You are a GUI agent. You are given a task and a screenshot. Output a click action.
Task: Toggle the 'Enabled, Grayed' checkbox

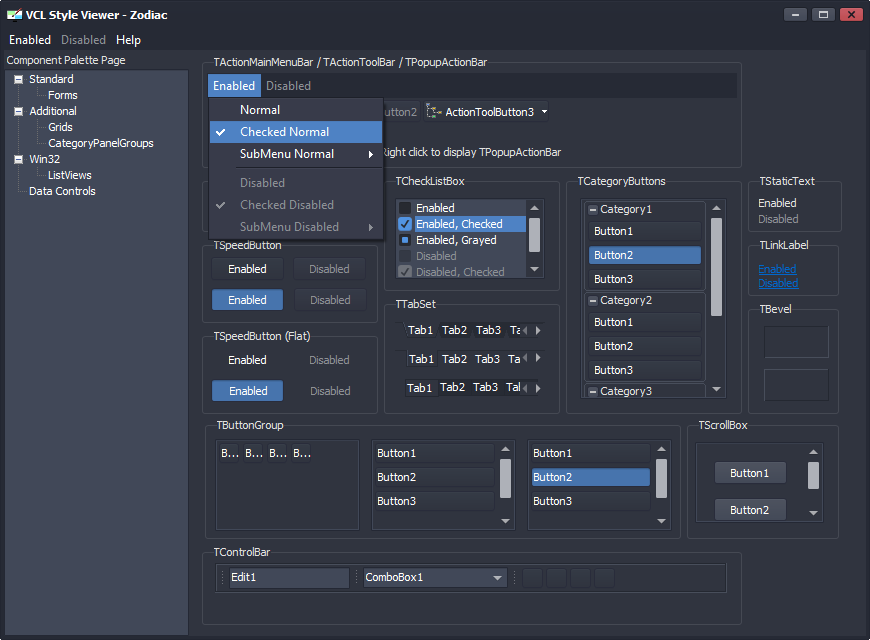coord(405,240)
